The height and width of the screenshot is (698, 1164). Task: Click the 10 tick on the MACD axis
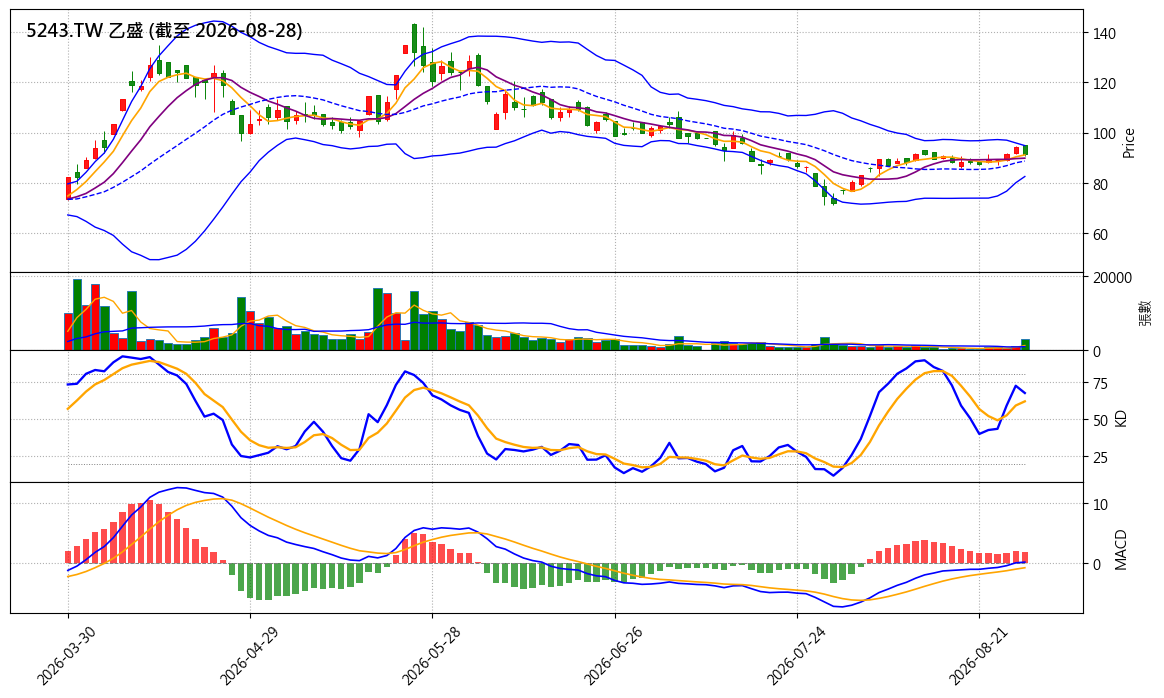click(x=1100, y=505)
